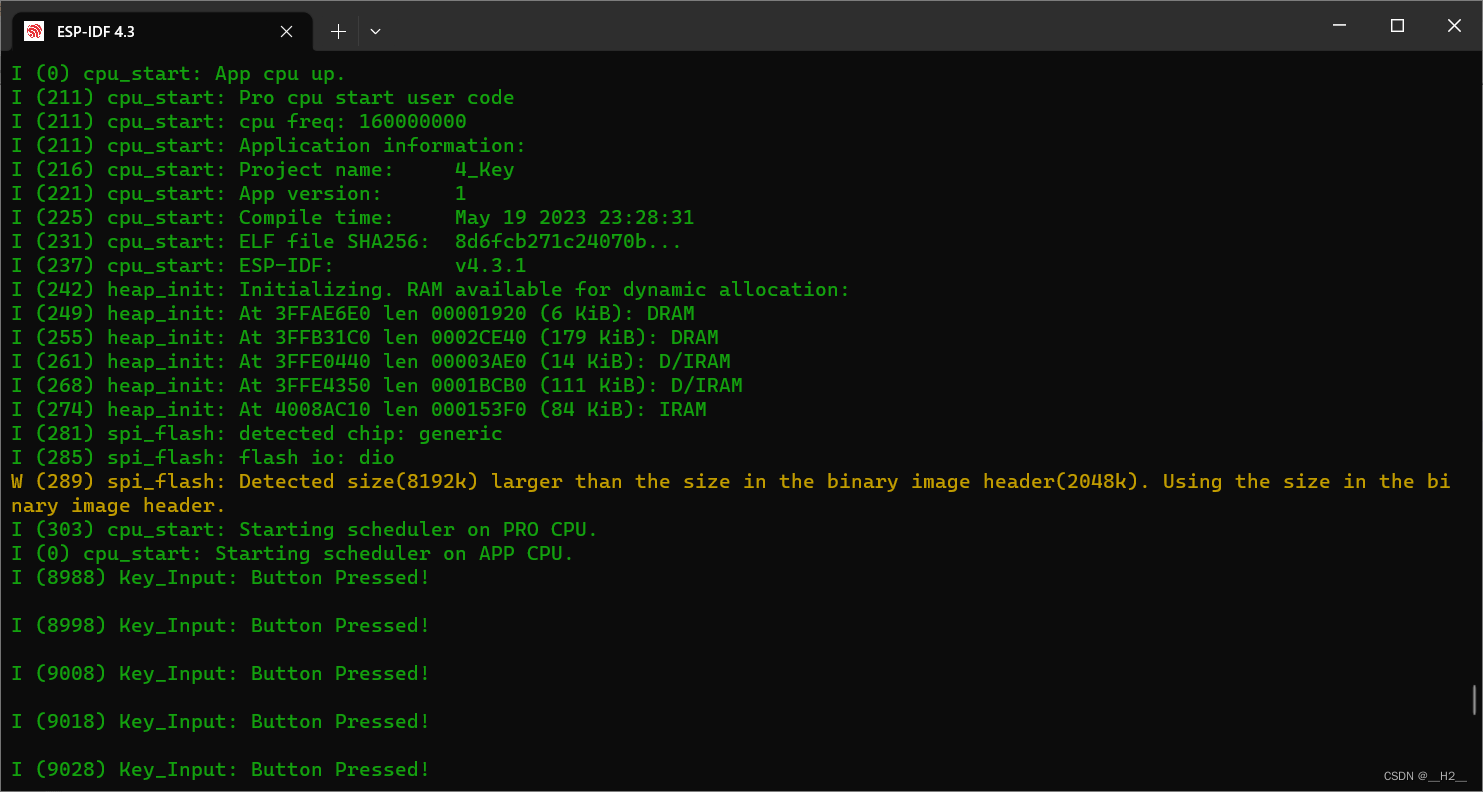This screenshot has width=1483, height=792.
Task: Click the heap line 'At 3FFE0440'
Action: click(x=370, y=361)
